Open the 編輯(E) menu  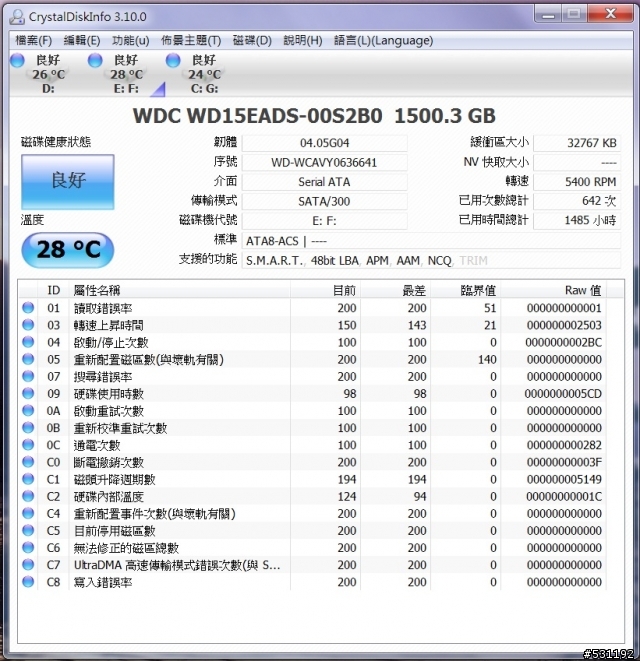coord(82,41)
